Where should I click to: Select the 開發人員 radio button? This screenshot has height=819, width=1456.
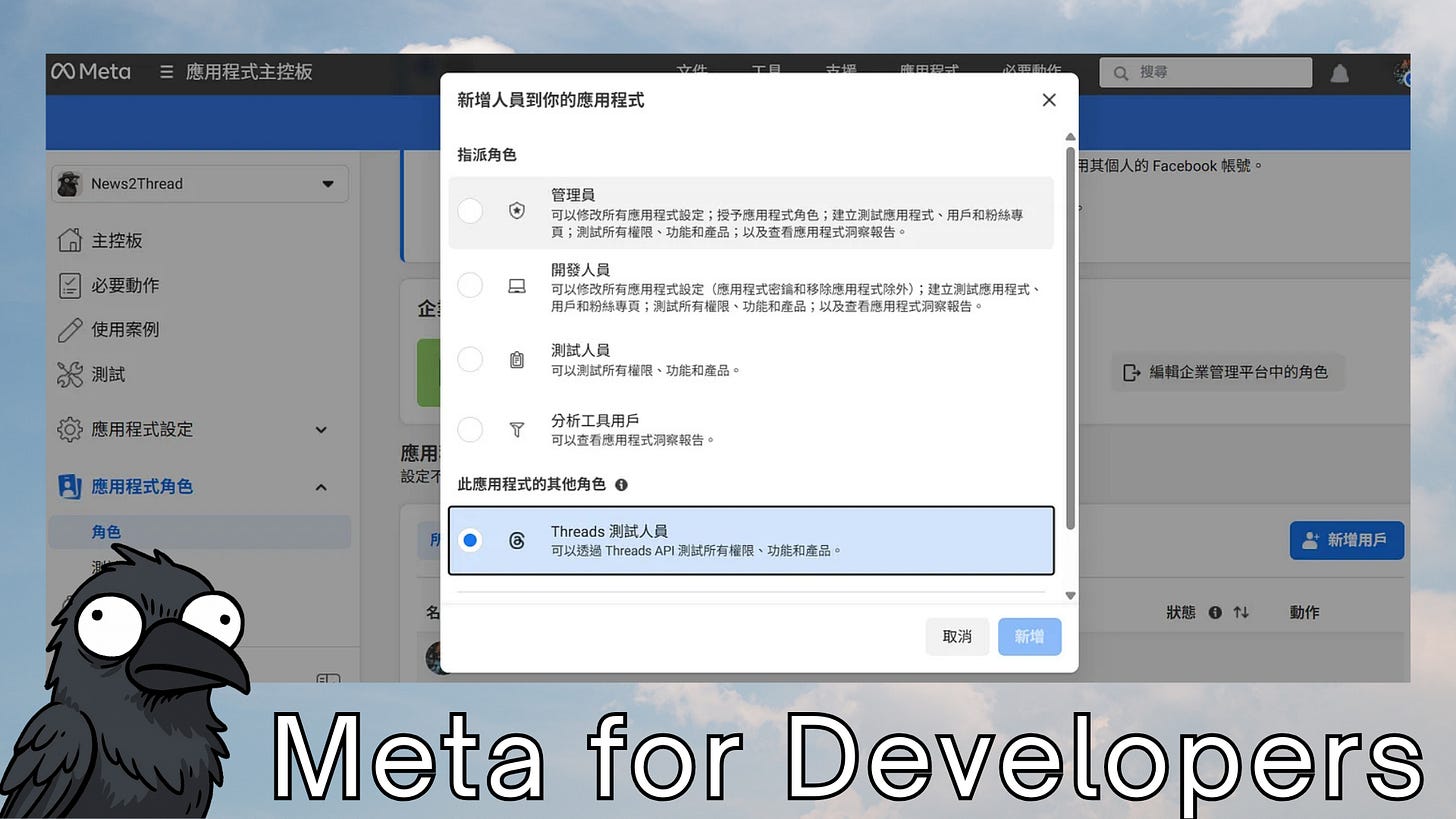point(470,286)
